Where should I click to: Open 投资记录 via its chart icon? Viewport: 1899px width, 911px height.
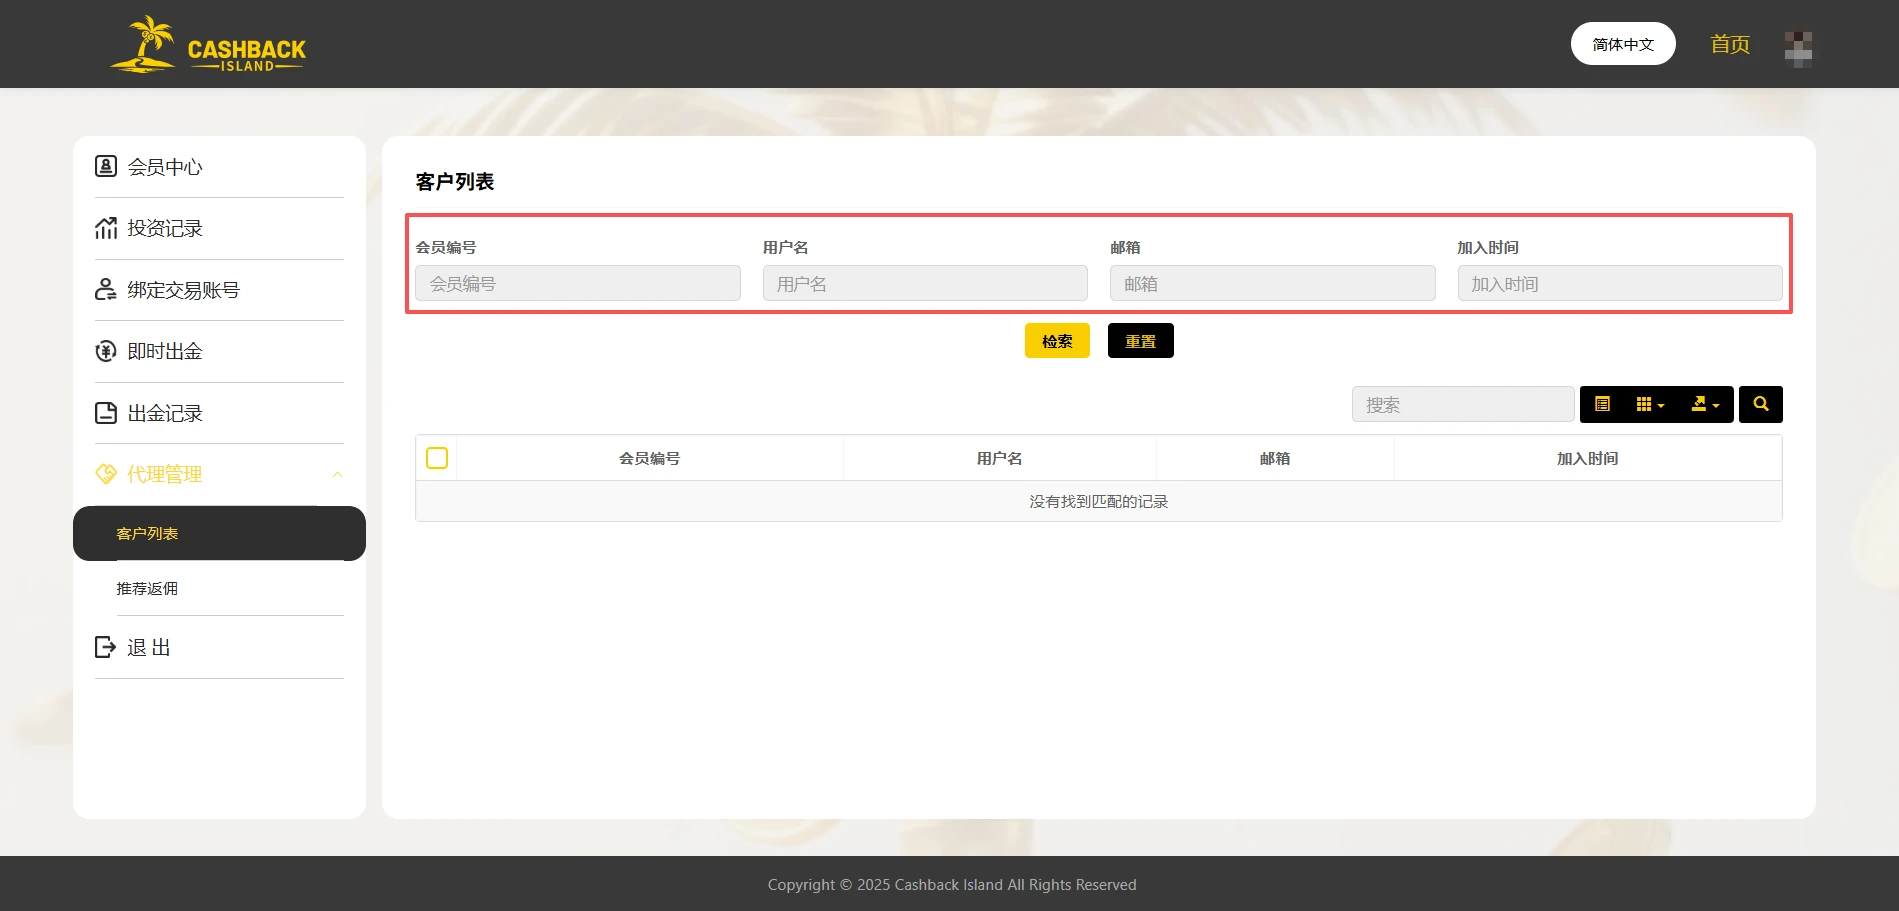105,228
